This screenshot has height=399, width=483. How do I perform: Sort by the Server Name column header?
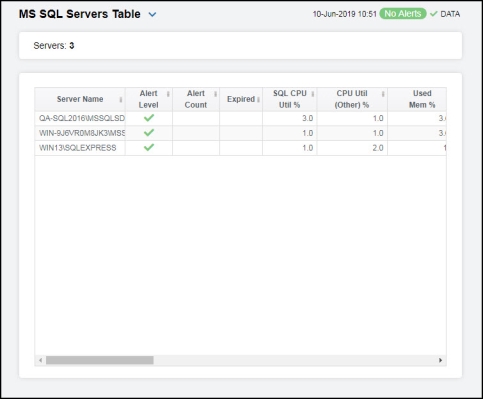80,99
